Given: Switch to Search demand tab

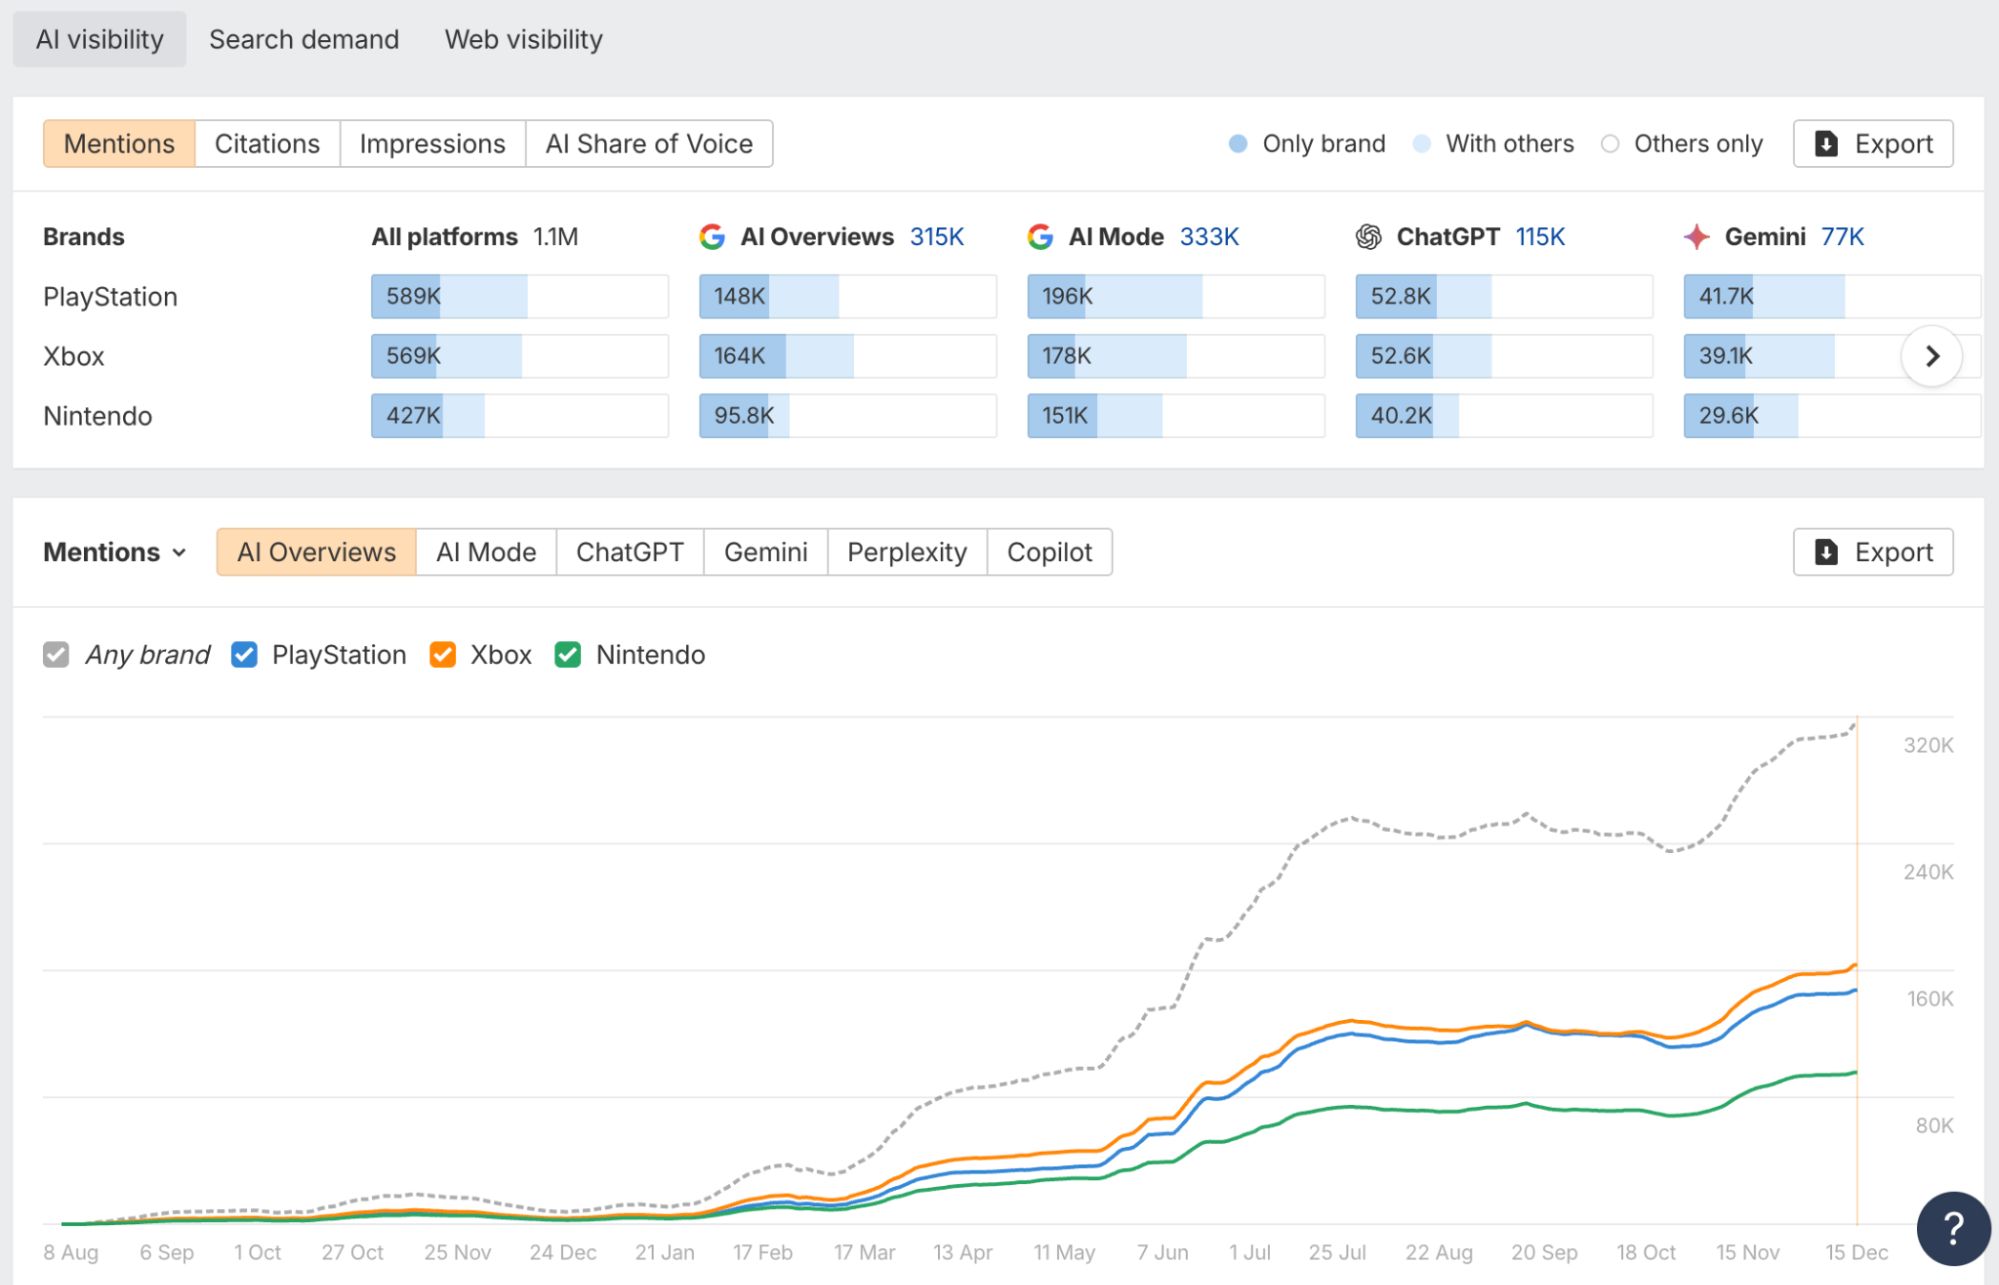Looking at the screenshot, I should [303, 40].
